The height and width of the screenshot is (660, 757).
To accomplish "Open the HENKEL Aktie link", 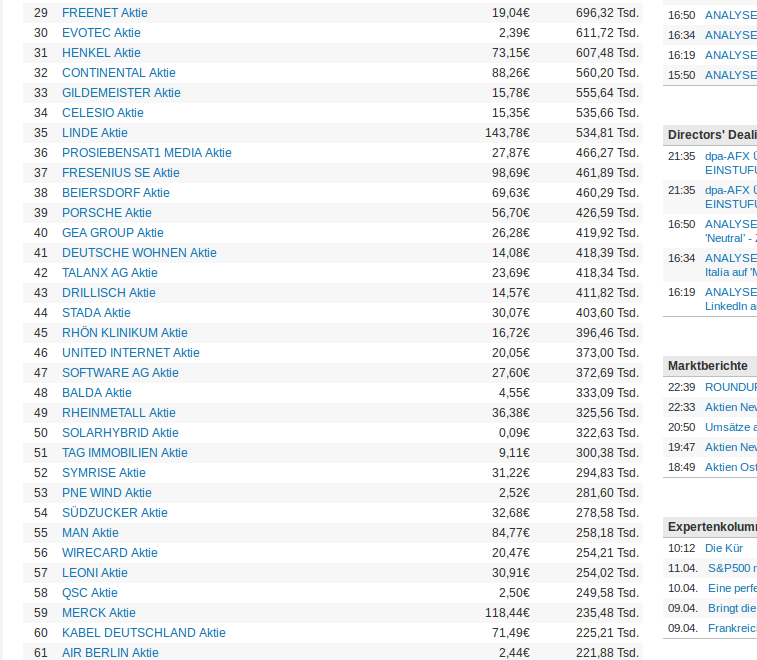I will pyautogui.click(x=101, y=53).
